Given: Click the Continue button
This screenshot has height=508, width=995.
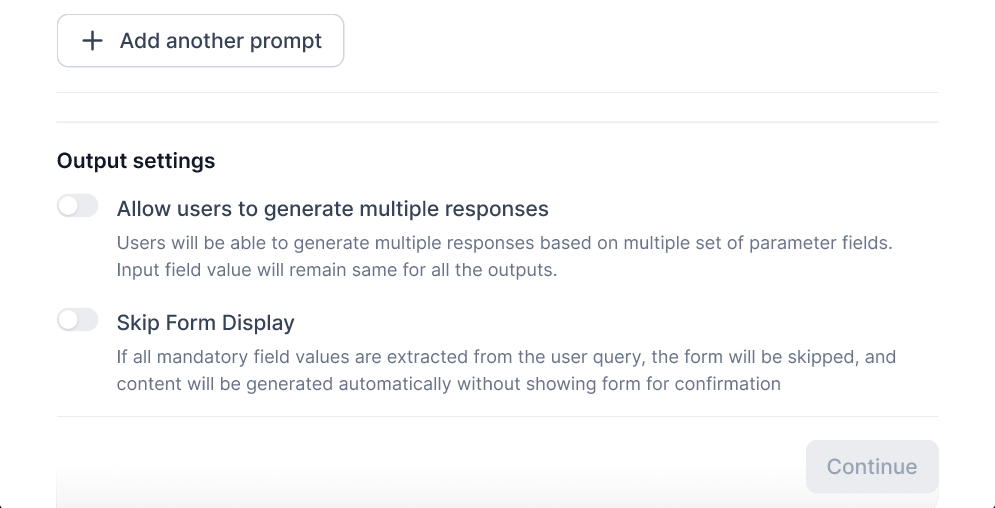Looking at the screenshot, I should tap(871, 467).
